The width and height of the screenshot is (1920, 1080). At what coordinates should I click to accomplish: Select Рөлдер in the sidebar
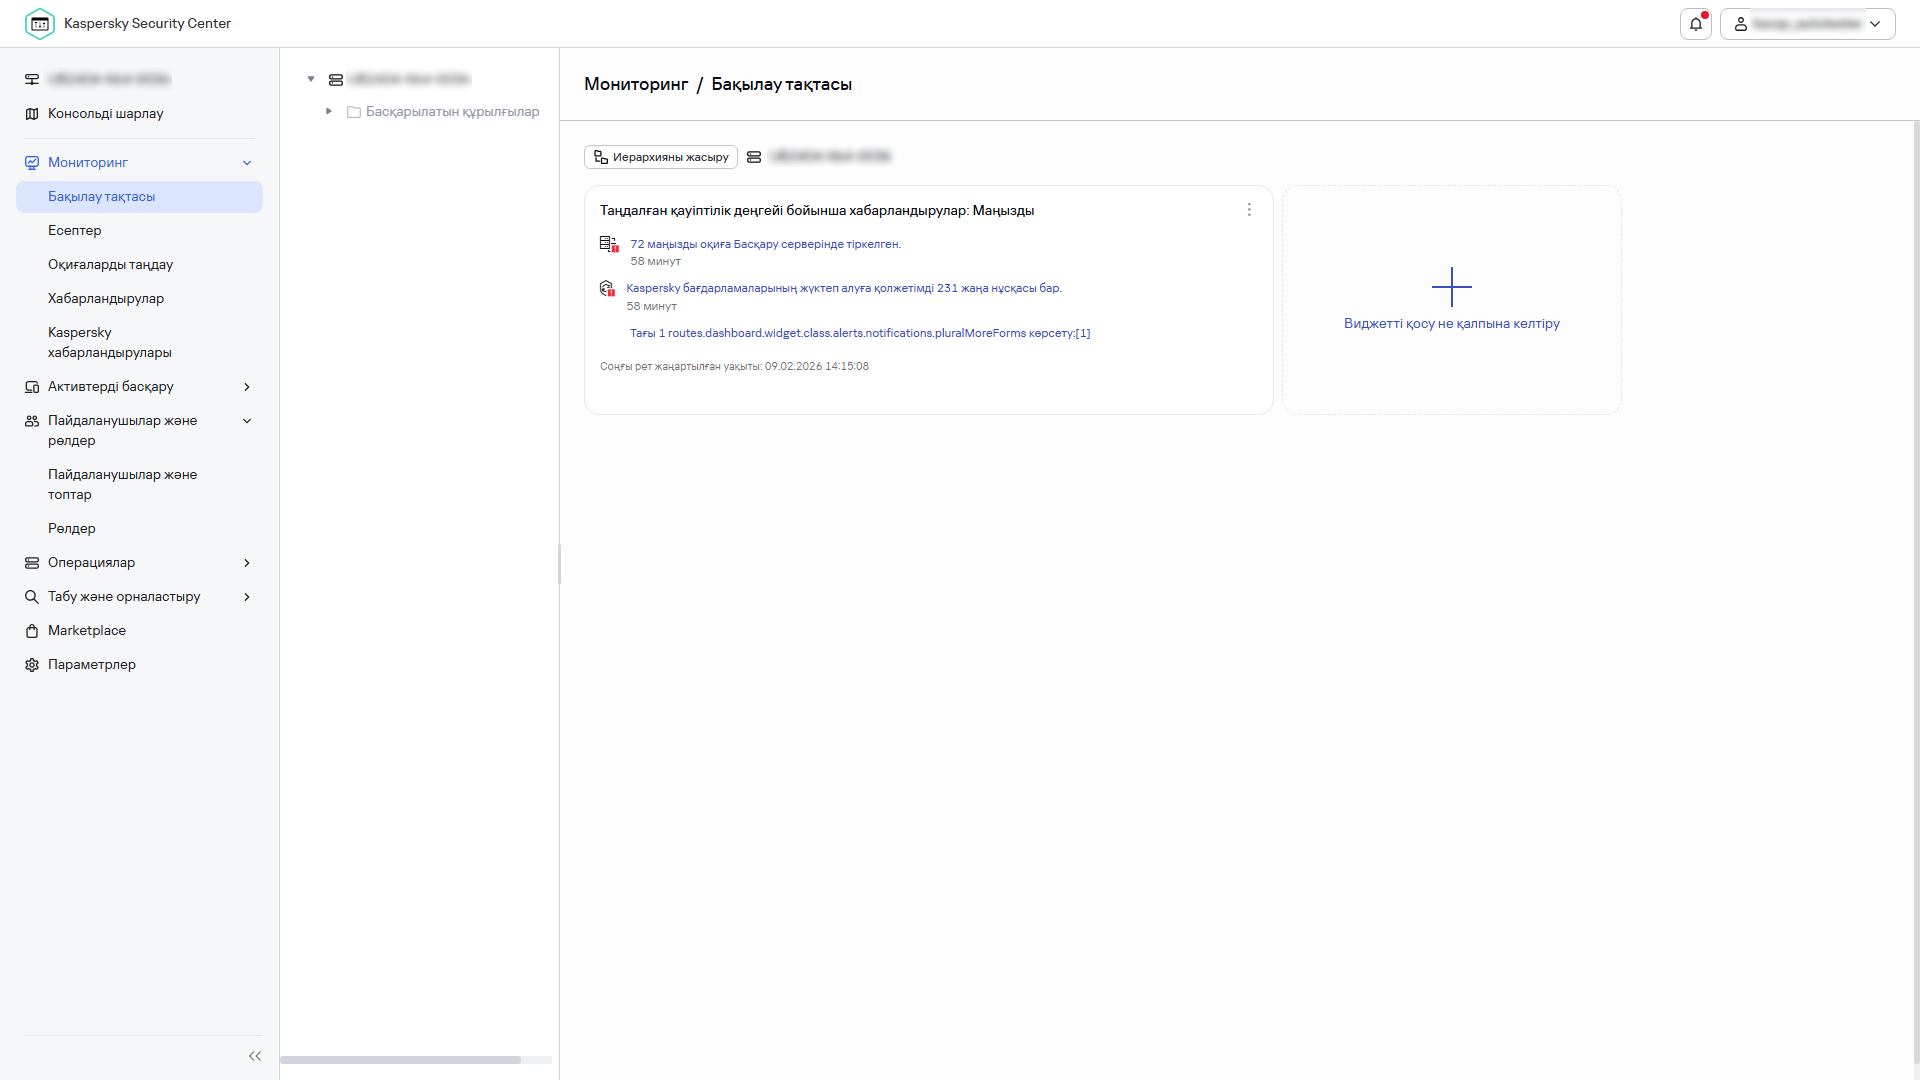coord(72,529)
